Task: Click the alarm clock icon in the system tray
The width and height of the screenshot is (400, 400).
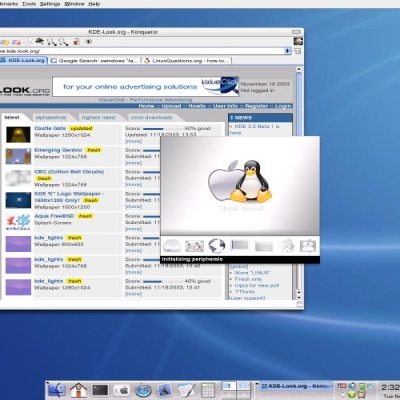Action: point(361,395)
